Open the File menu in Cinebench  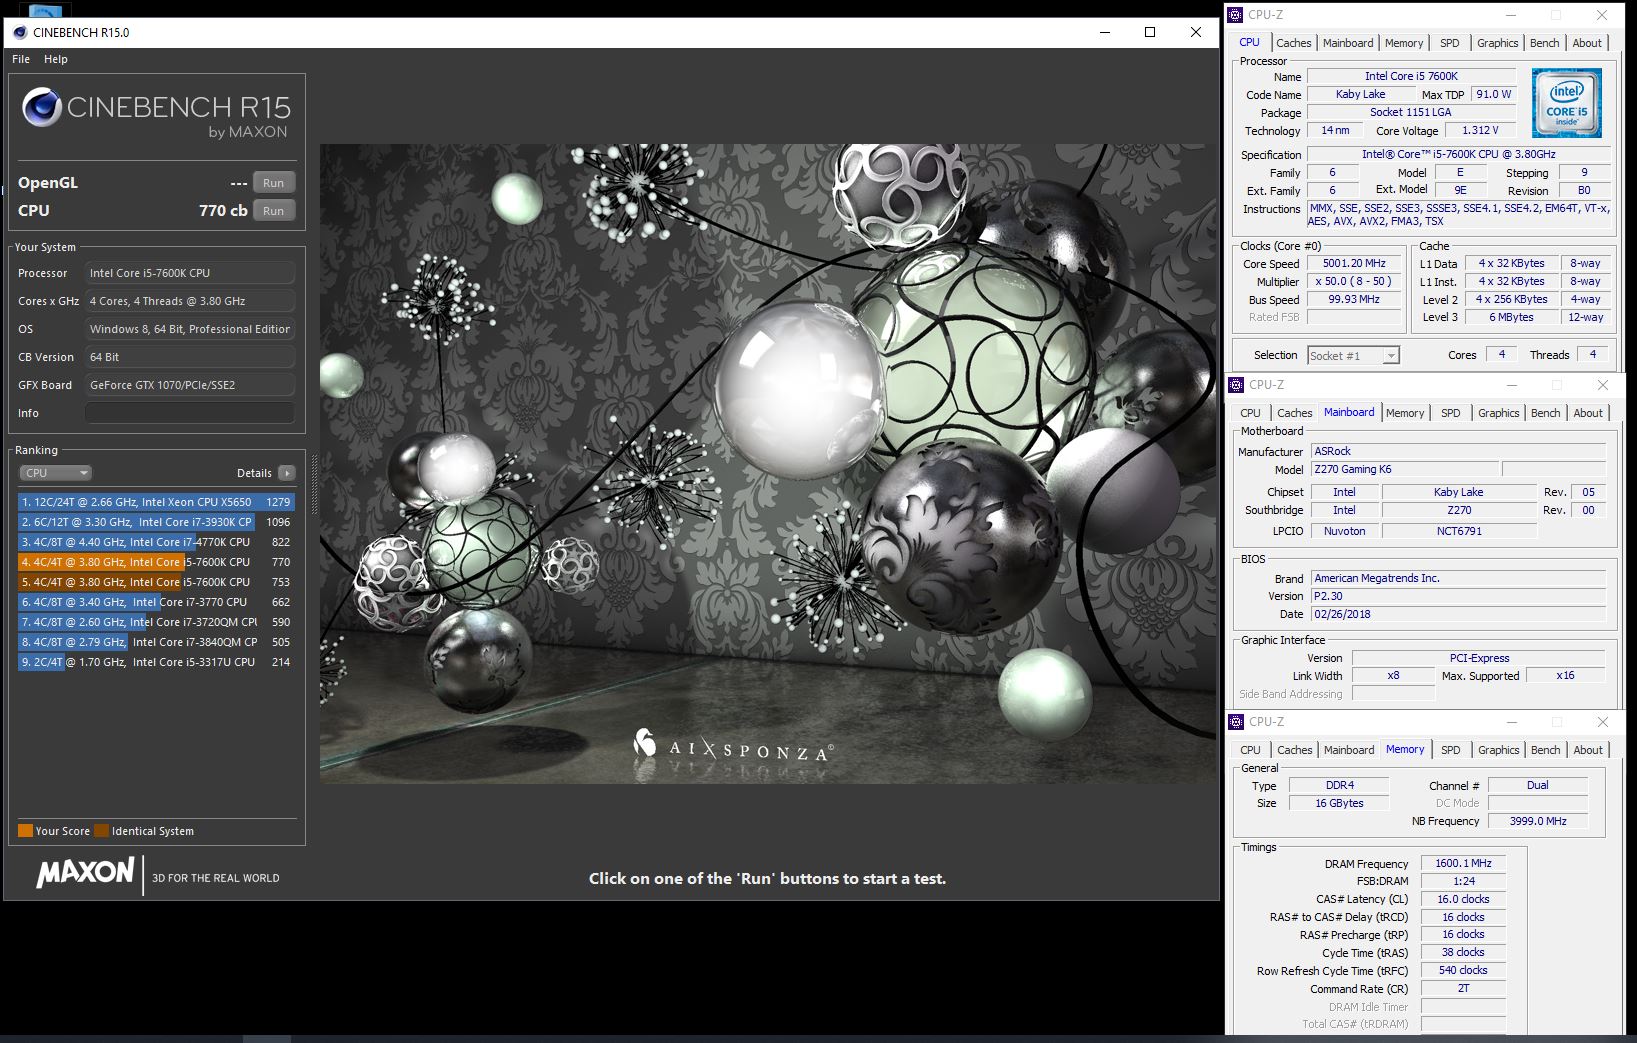tap(21, 59)
